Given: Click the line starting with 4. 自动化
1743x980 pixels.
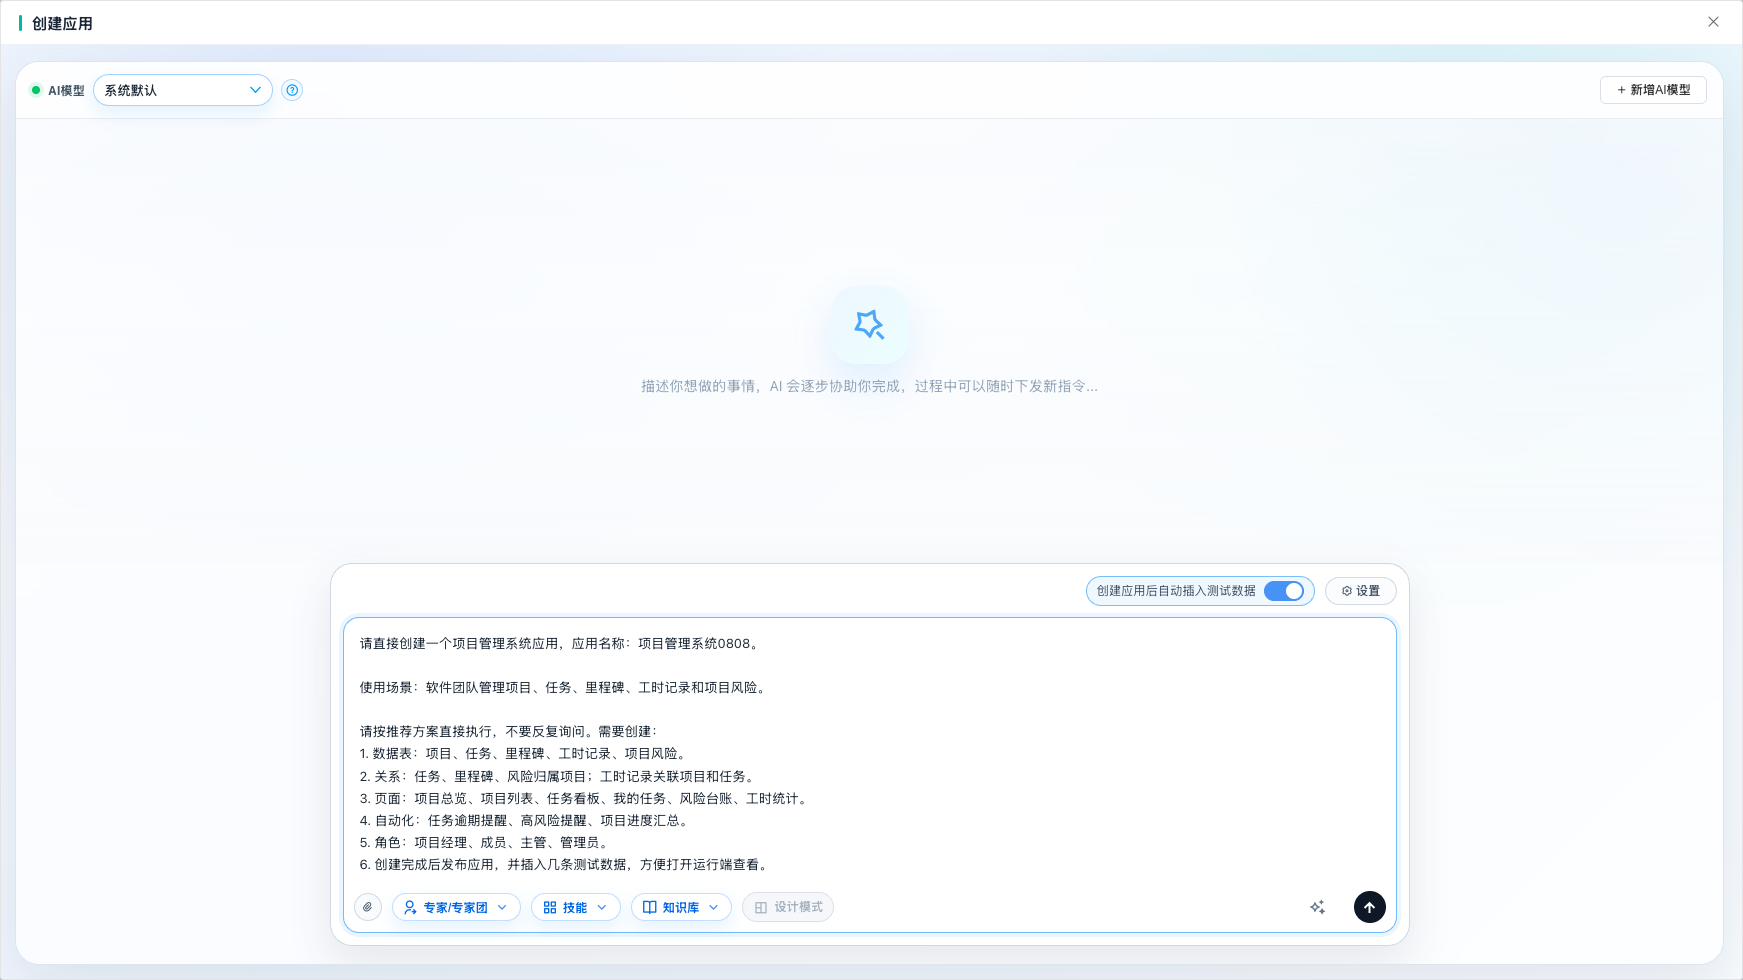Looking at the screenshot, I should coord(526,820).
